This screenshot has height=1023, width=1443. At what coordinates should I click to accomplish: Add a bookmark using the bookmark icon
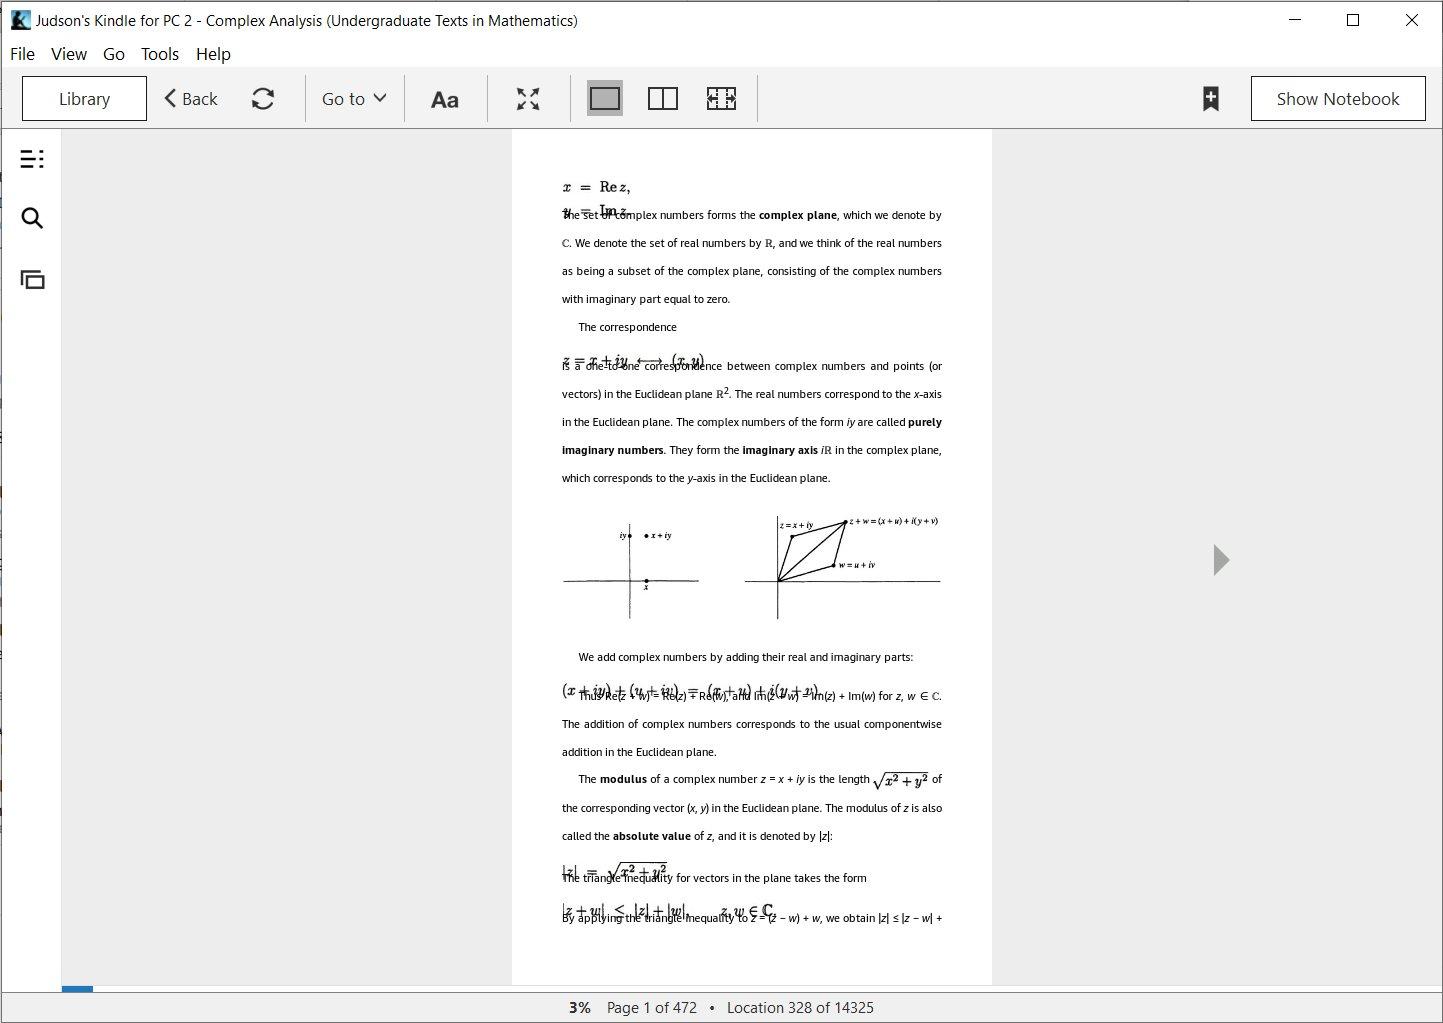coord(1210,98)
